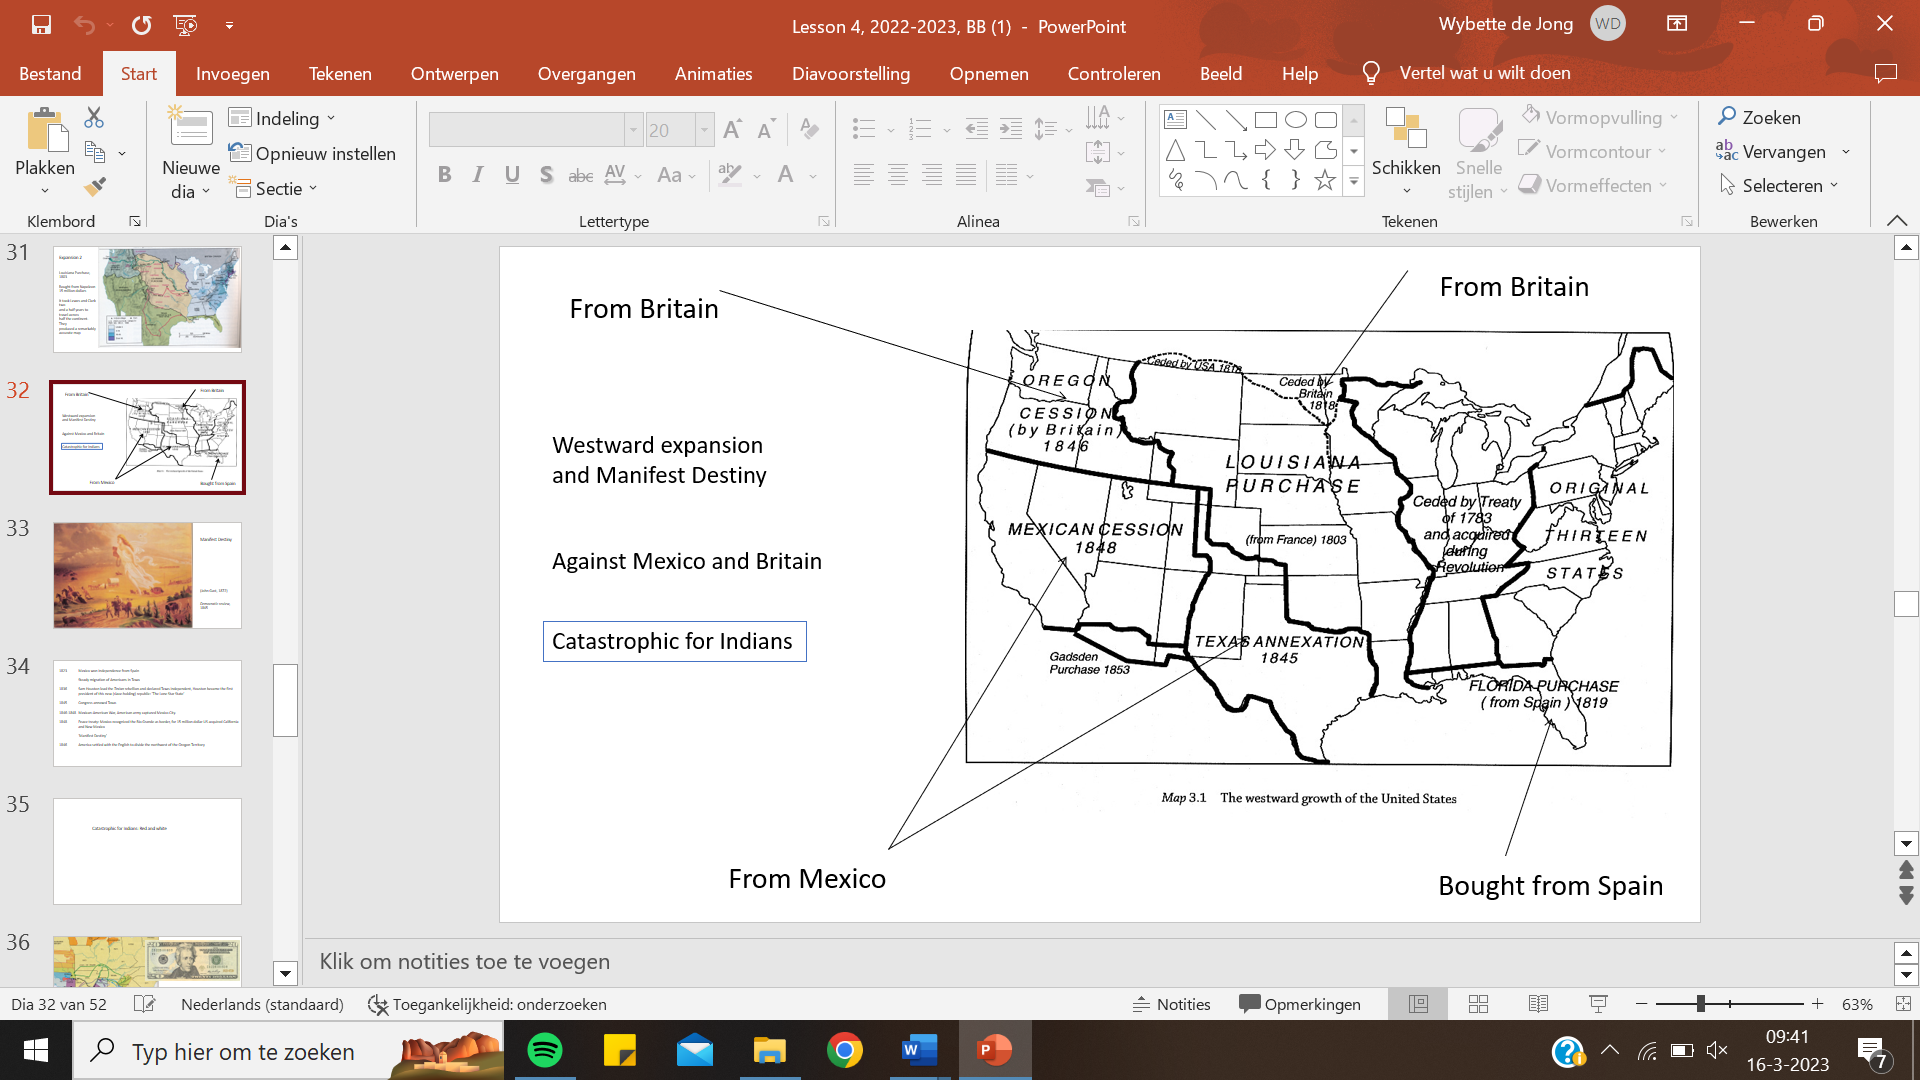Toggle the Notities notes pane
Viewport: 1920px width, 1080px height.
tap(1171, 1004)
